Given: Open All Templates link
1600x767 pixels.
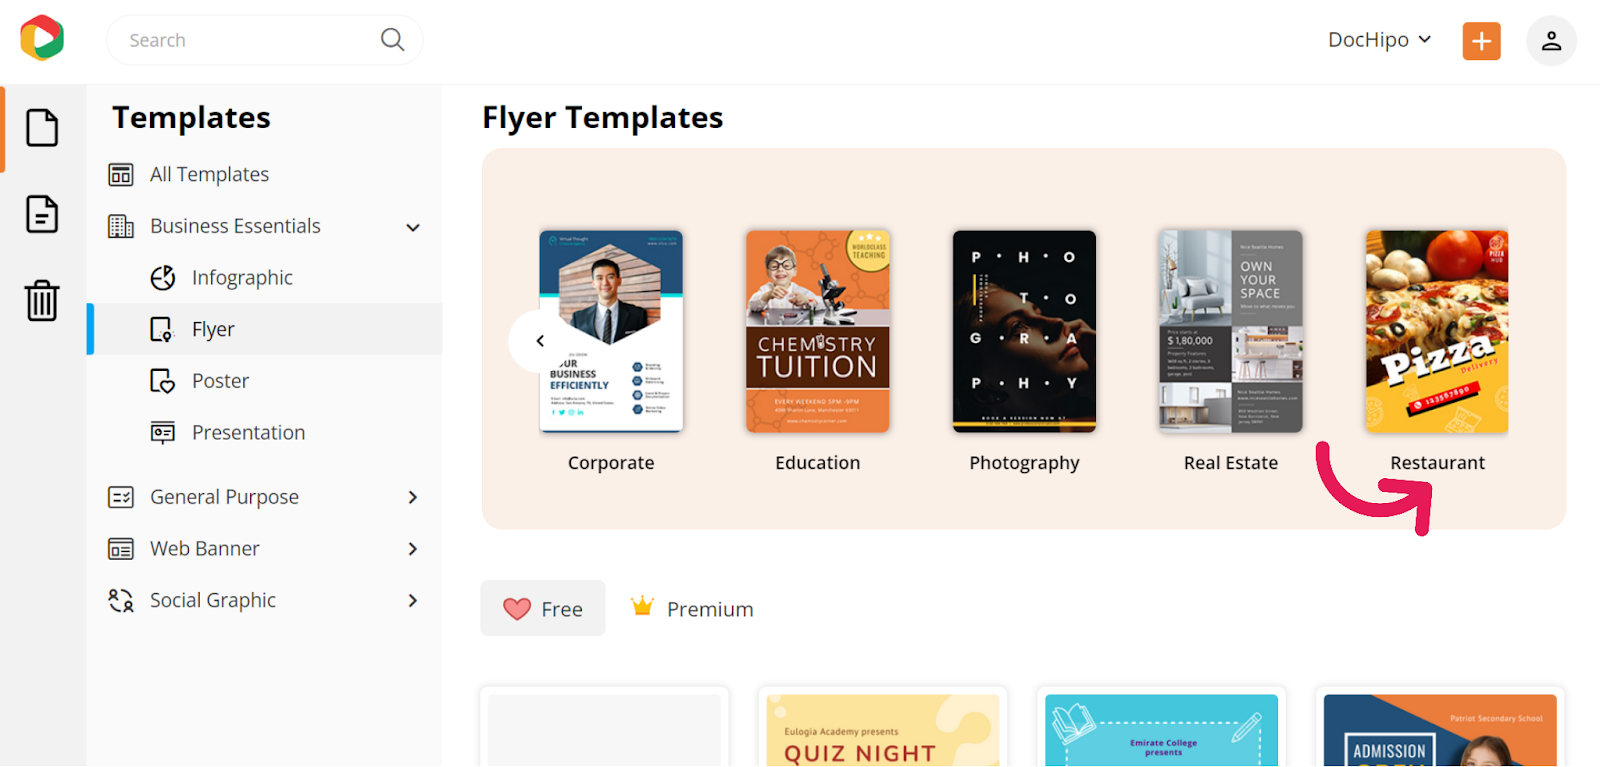Looking at the screenshot, I should [x=209, y=175].
